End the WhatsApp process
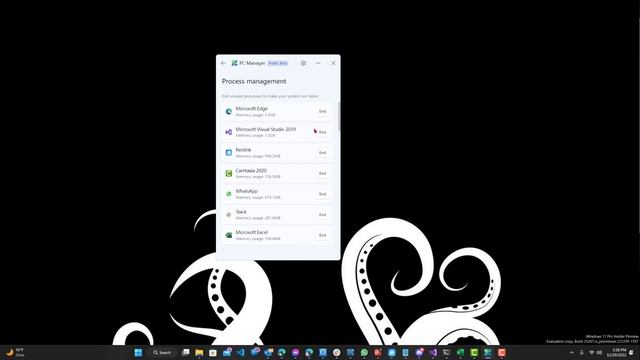The height and width of the screenshot is (360, 640). click(x=322, y=194)
